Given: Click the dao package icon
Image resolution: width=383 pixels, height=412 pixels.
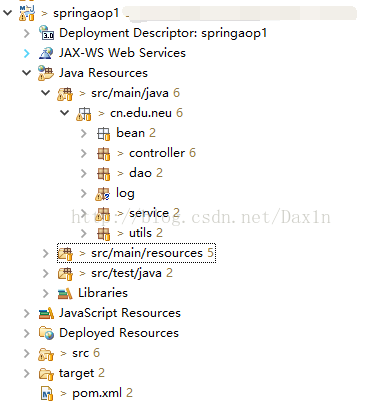Looking at the screenshot, I should click(x=103, y=174).
